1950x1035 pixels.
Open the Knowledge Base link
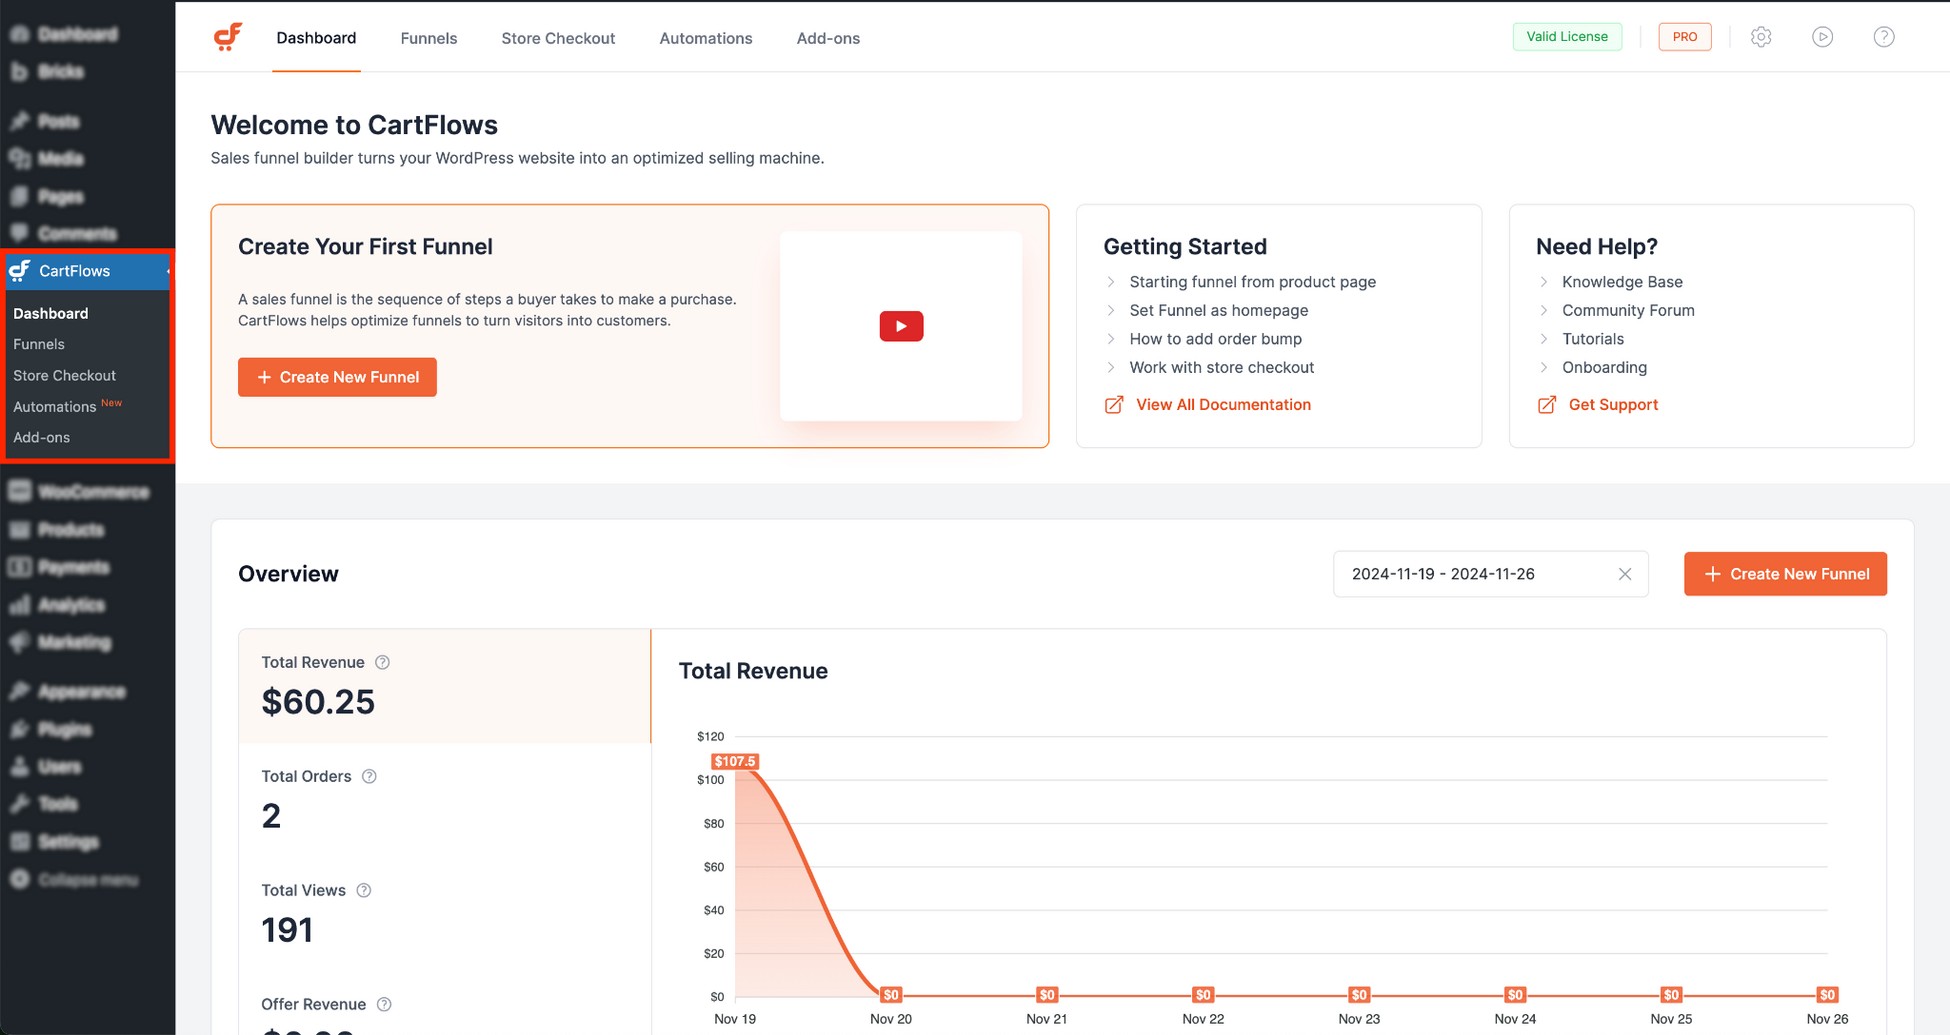1622,282
